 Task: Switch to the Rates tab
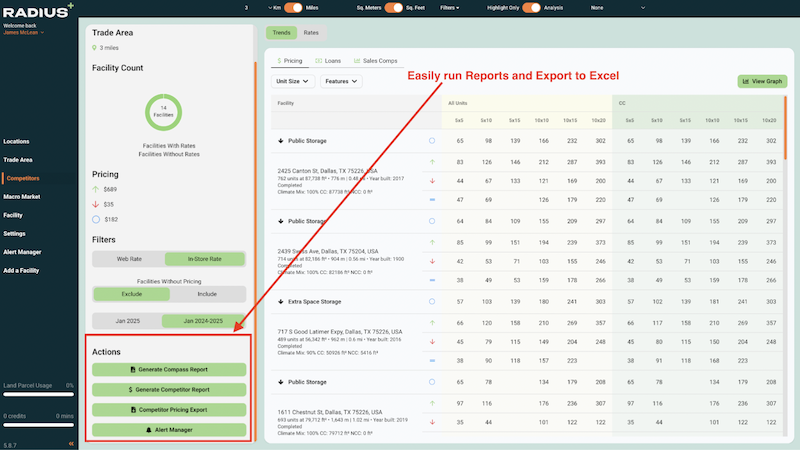tap(311, 33)
